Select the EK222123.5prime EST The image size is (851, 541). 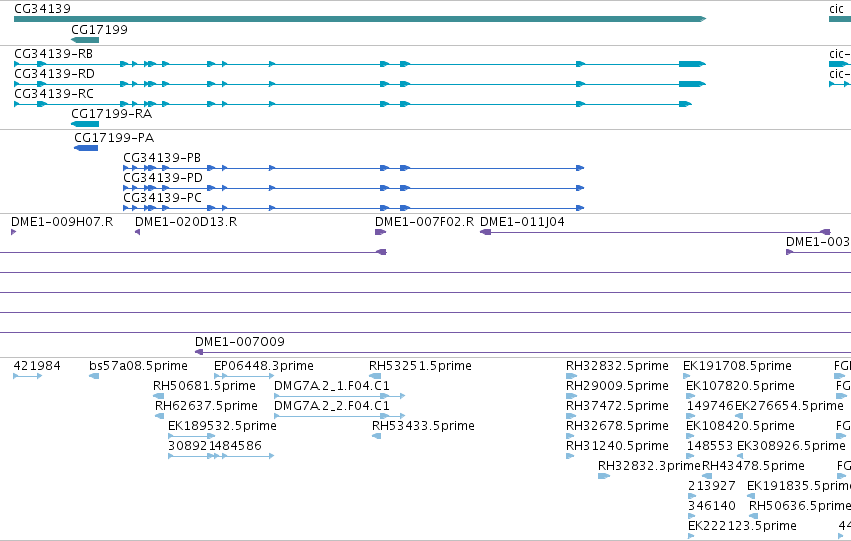tap(691, 536)
